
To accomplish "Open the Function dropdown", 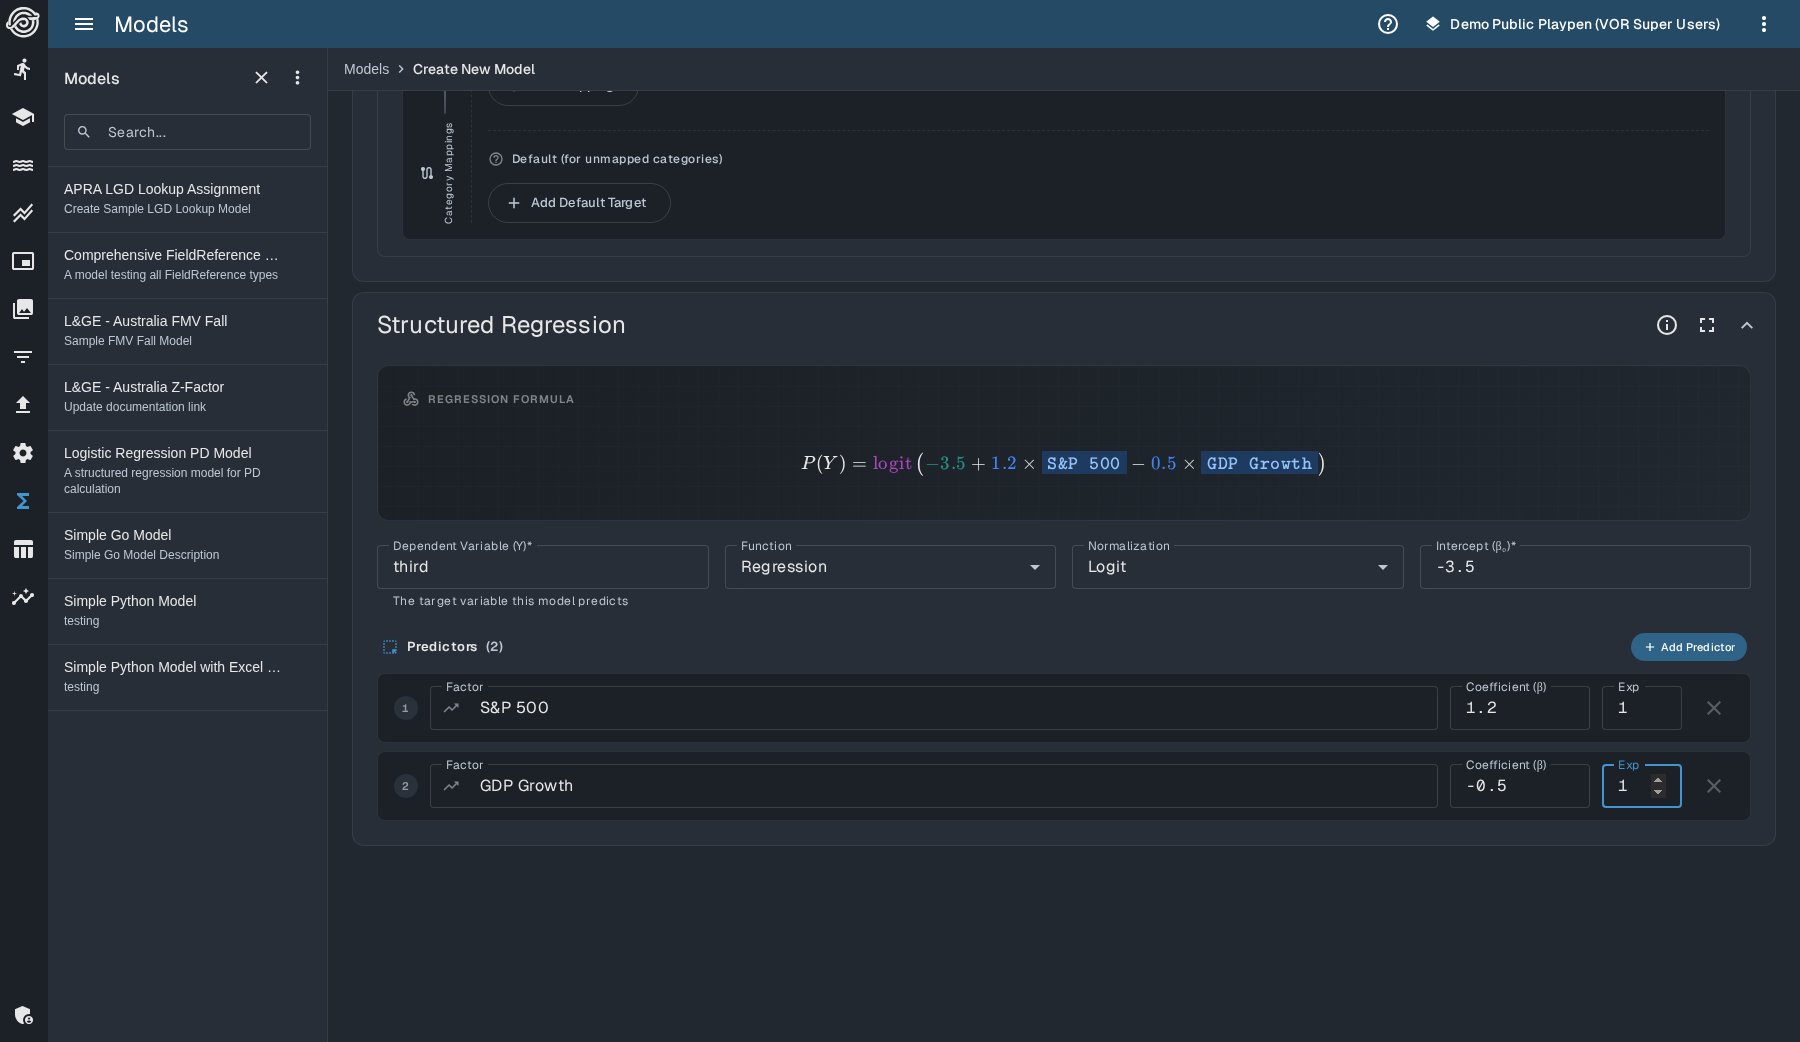I will point(889,567).
